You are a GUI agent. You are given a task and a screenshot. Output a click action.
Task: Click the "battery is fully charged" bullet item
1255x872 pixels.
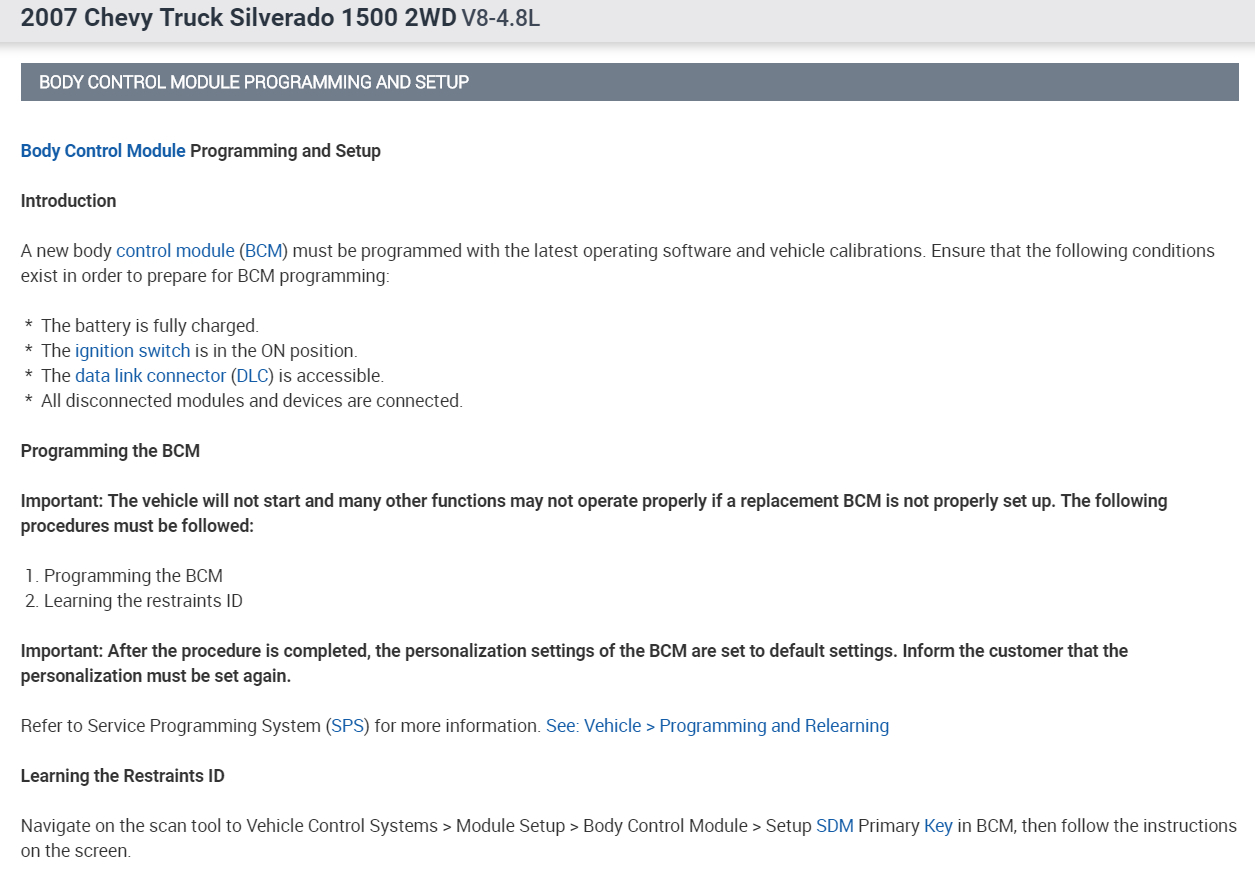pyautogui.click(x=150, y=326)
